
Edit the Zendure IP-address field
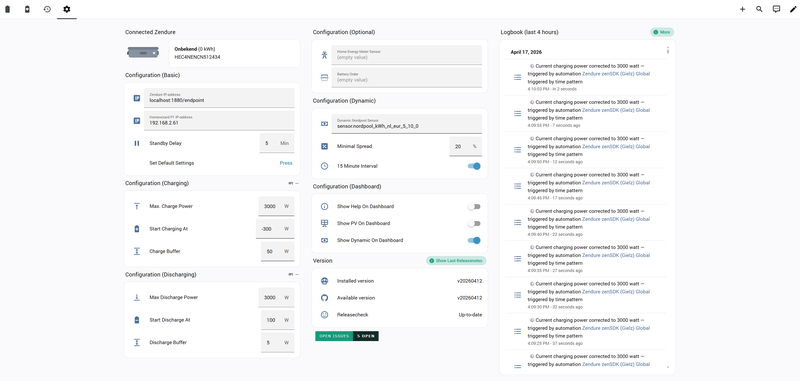click(219, 98)
